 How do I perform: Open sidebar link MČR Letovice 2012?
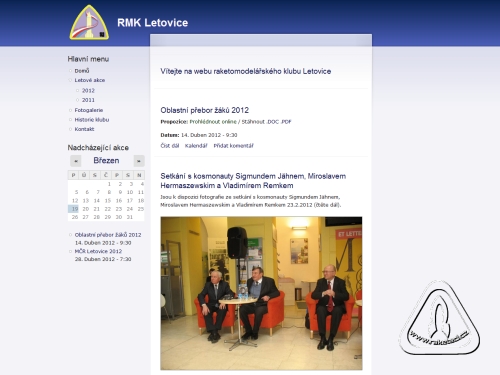pyautogui.click(x=98, y=251)
